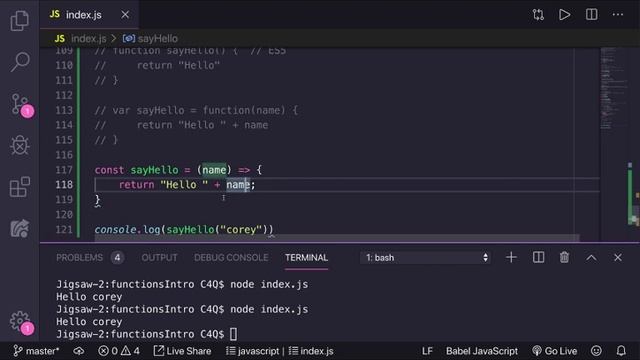Image resolution: width=640 pixels, height=360 pixels.
Task: Run the code with the play icon
Action: click(564, 15)
